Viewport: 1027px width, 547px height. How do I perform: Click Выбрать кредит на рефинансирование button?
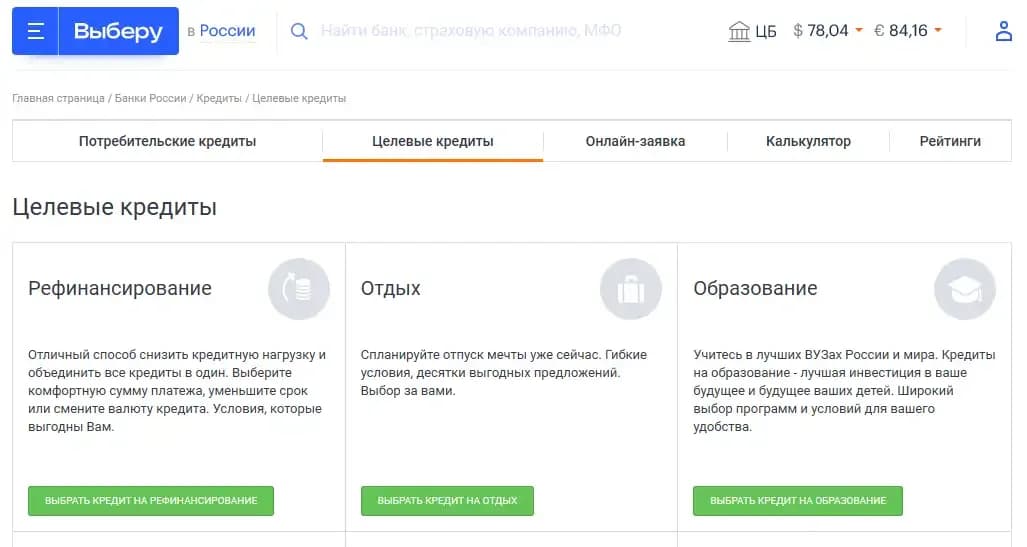tap(151, 500)
